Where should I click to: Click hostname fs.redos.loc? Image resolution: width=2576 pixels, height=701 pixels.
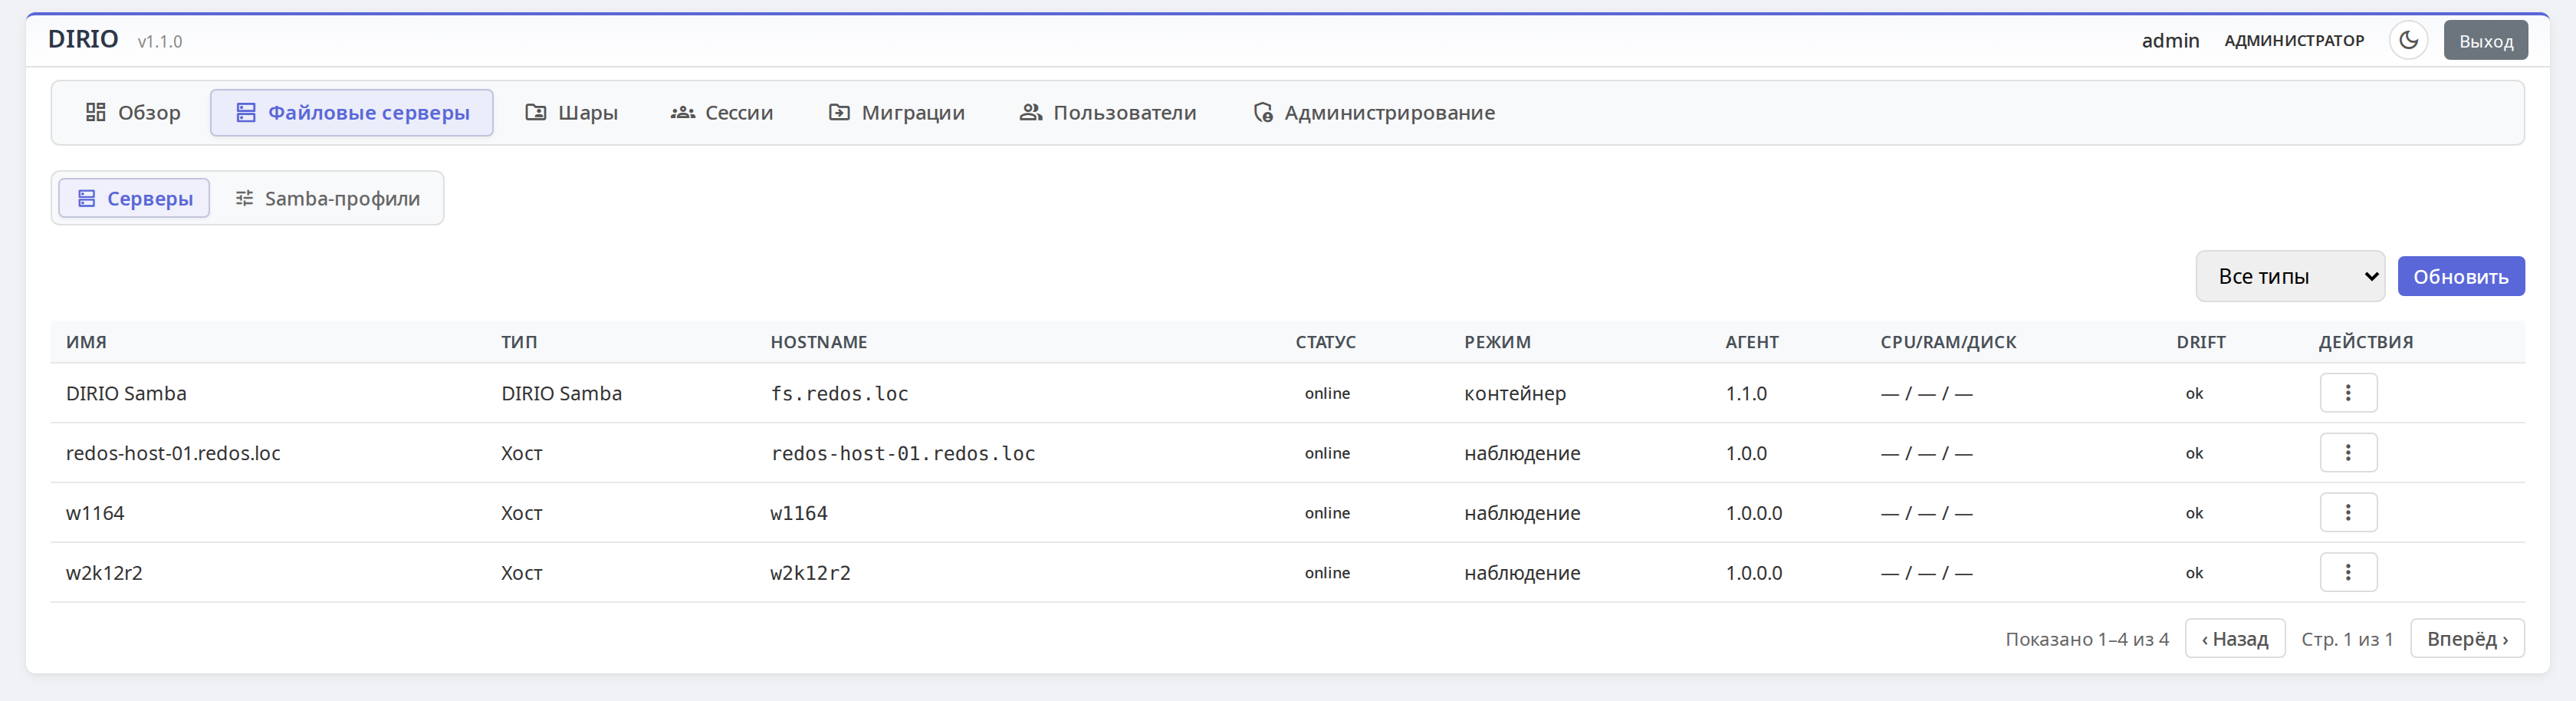point(839,393)
